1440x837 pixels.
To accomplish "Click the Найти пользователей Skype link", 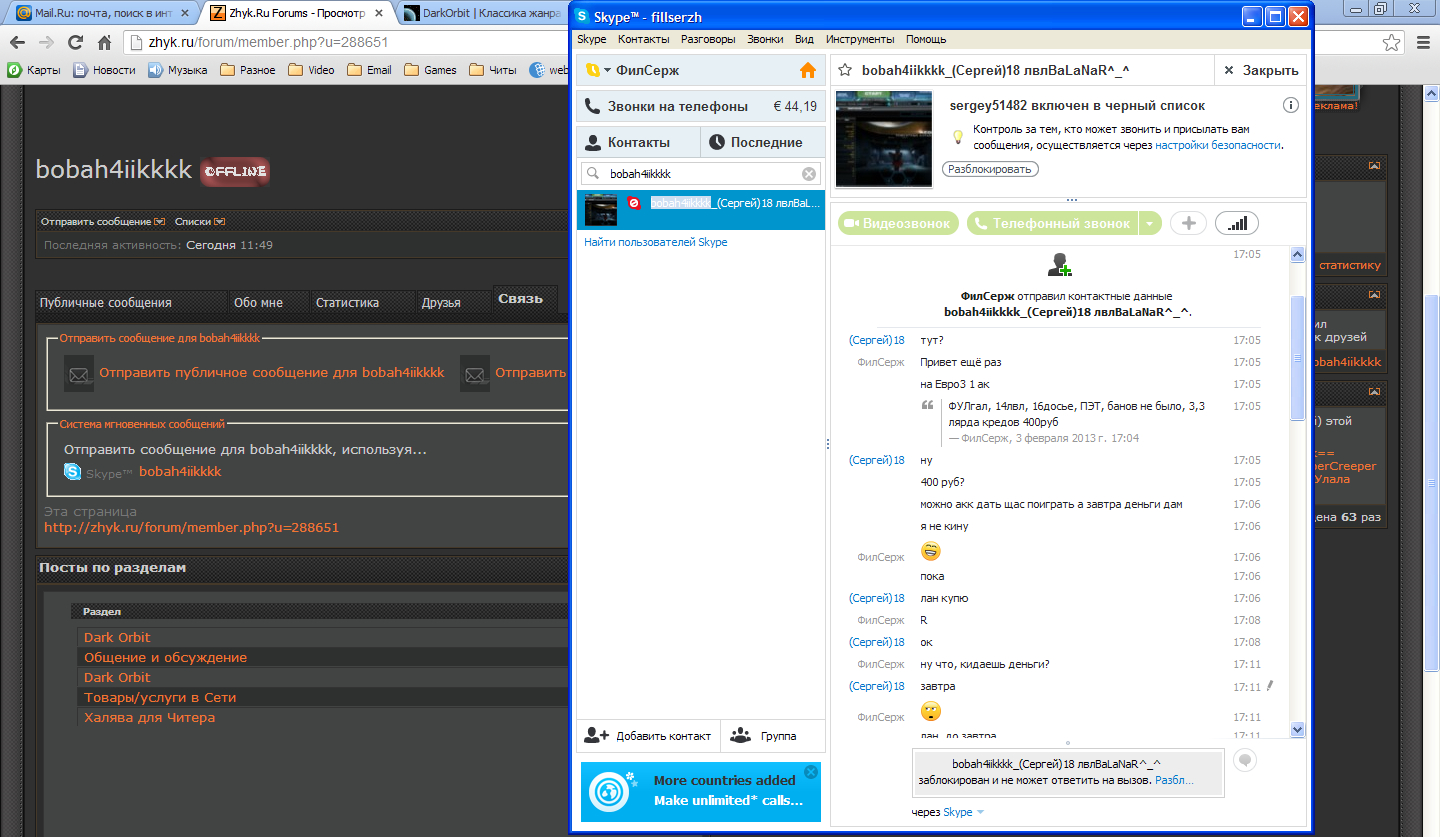I will tap(656, 242).
